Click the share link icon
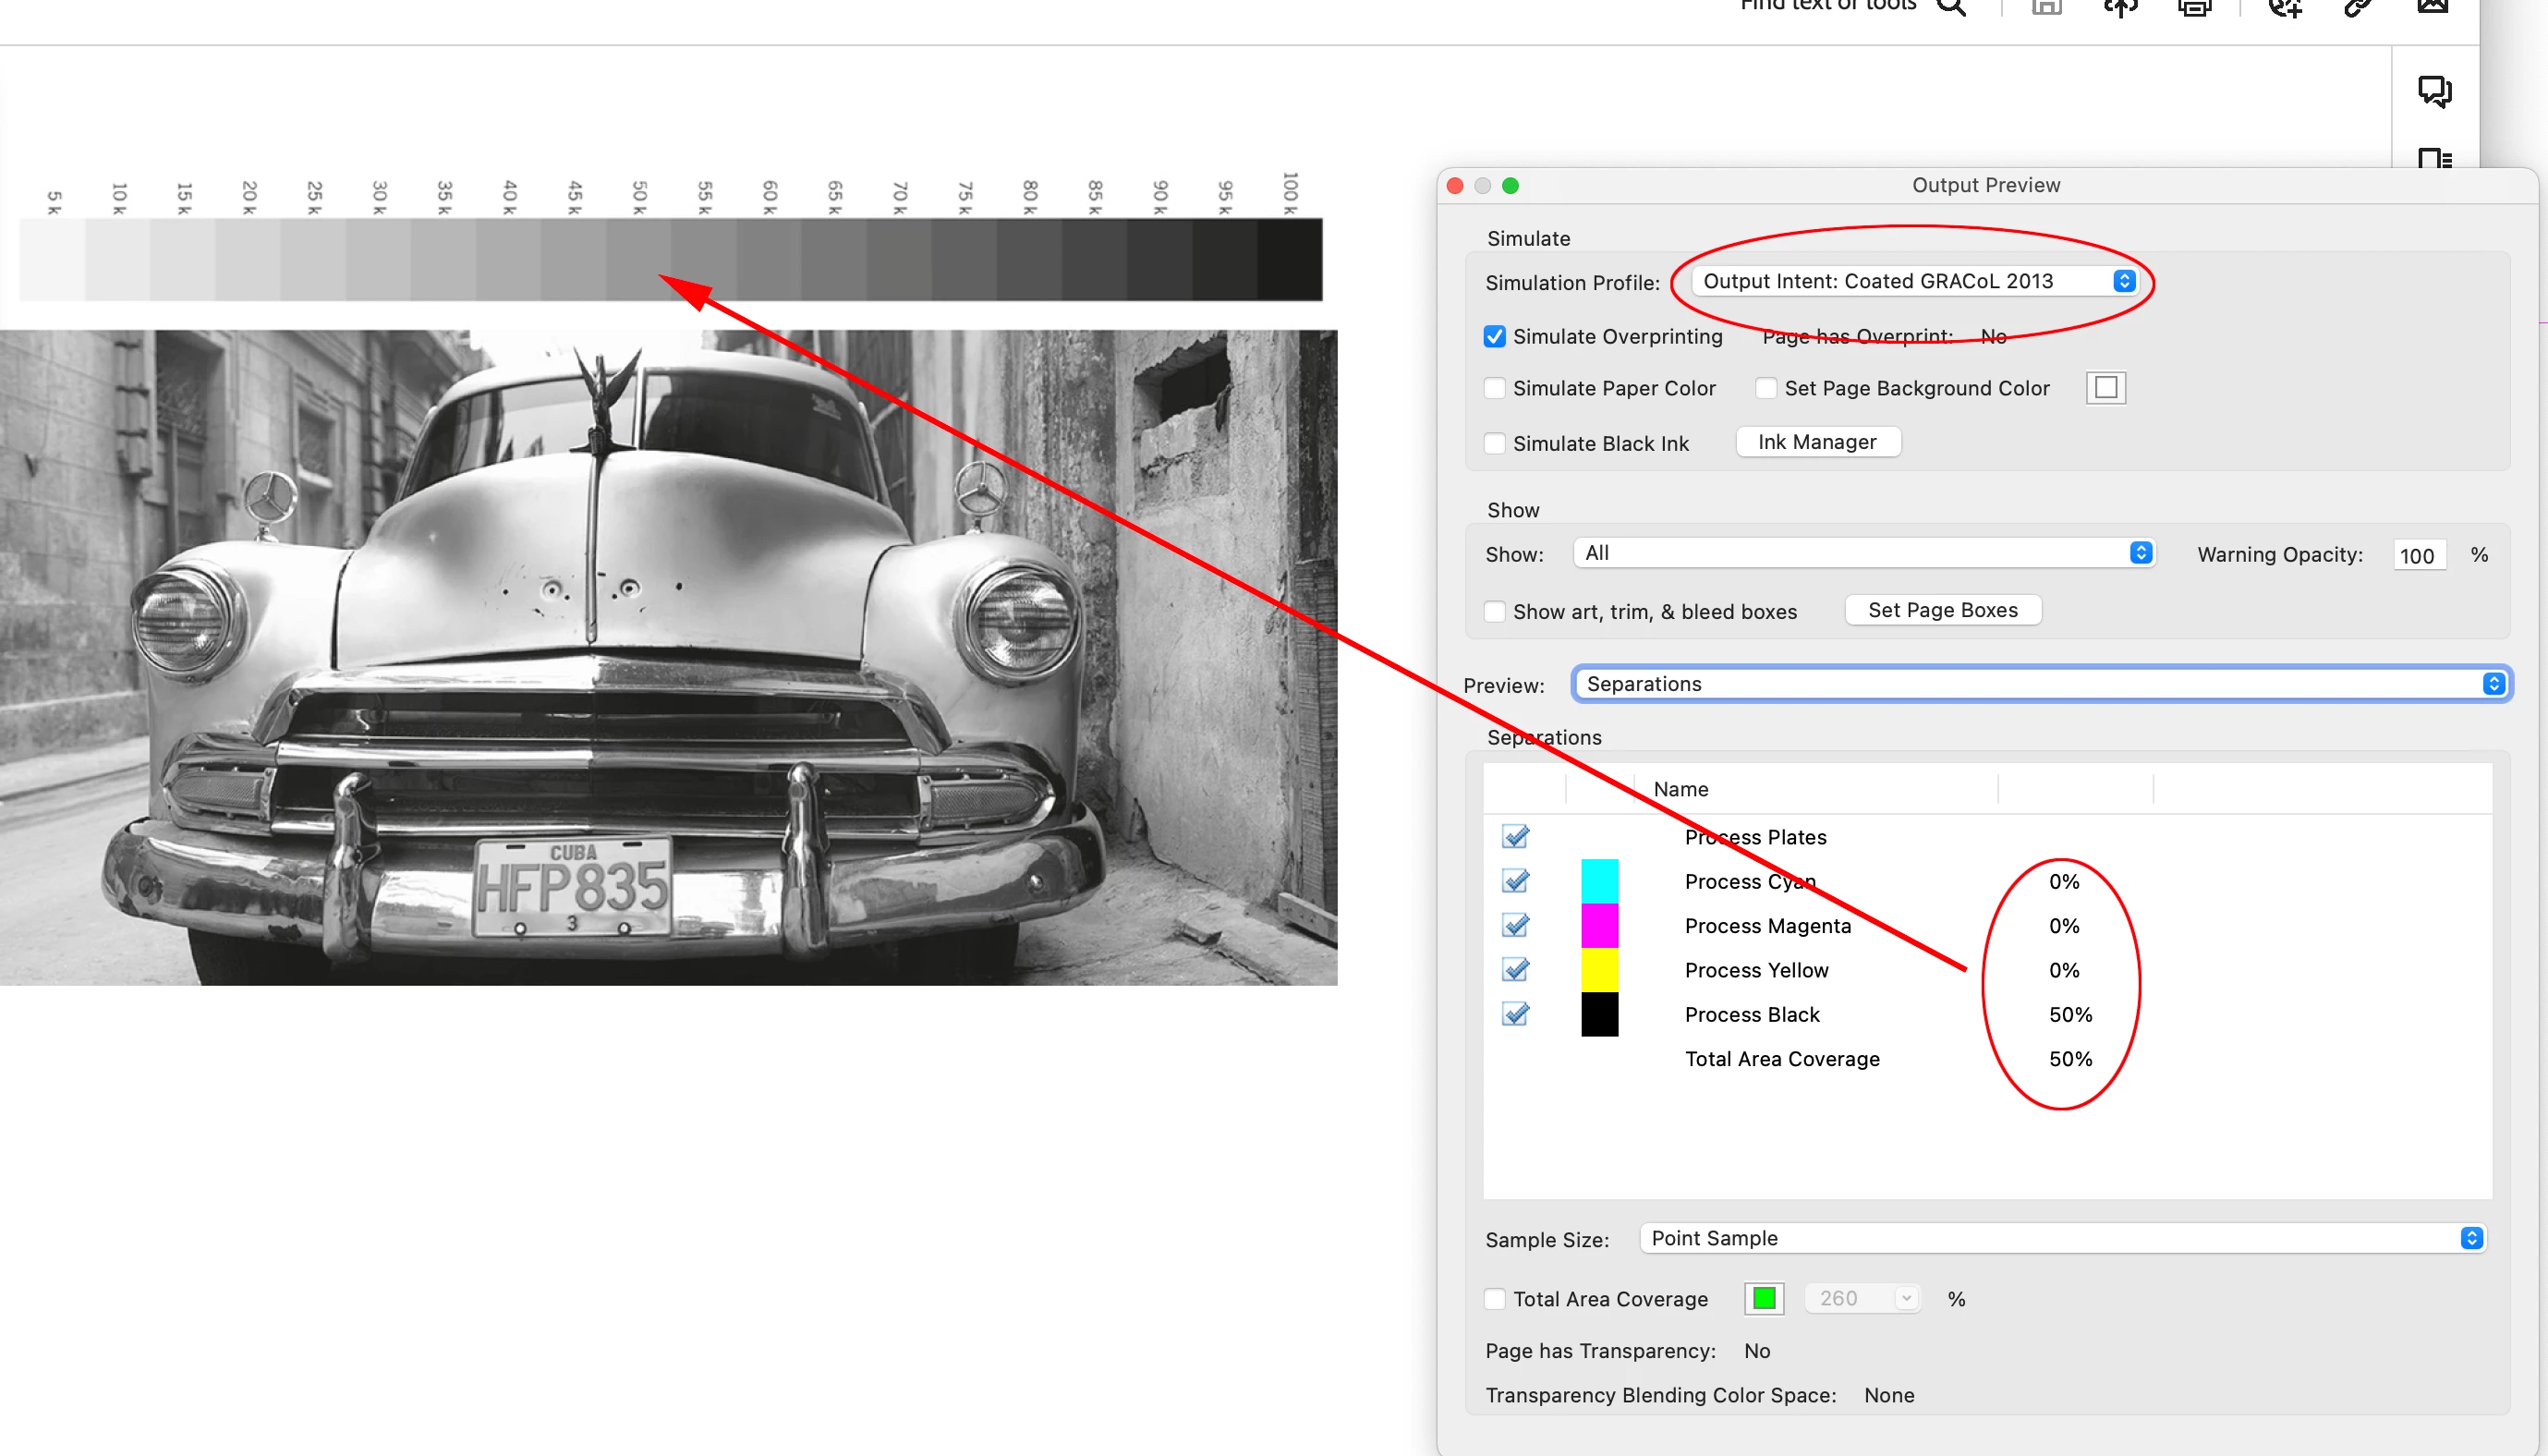This screenshot has height=1456, width=2548. [2358, 7]
